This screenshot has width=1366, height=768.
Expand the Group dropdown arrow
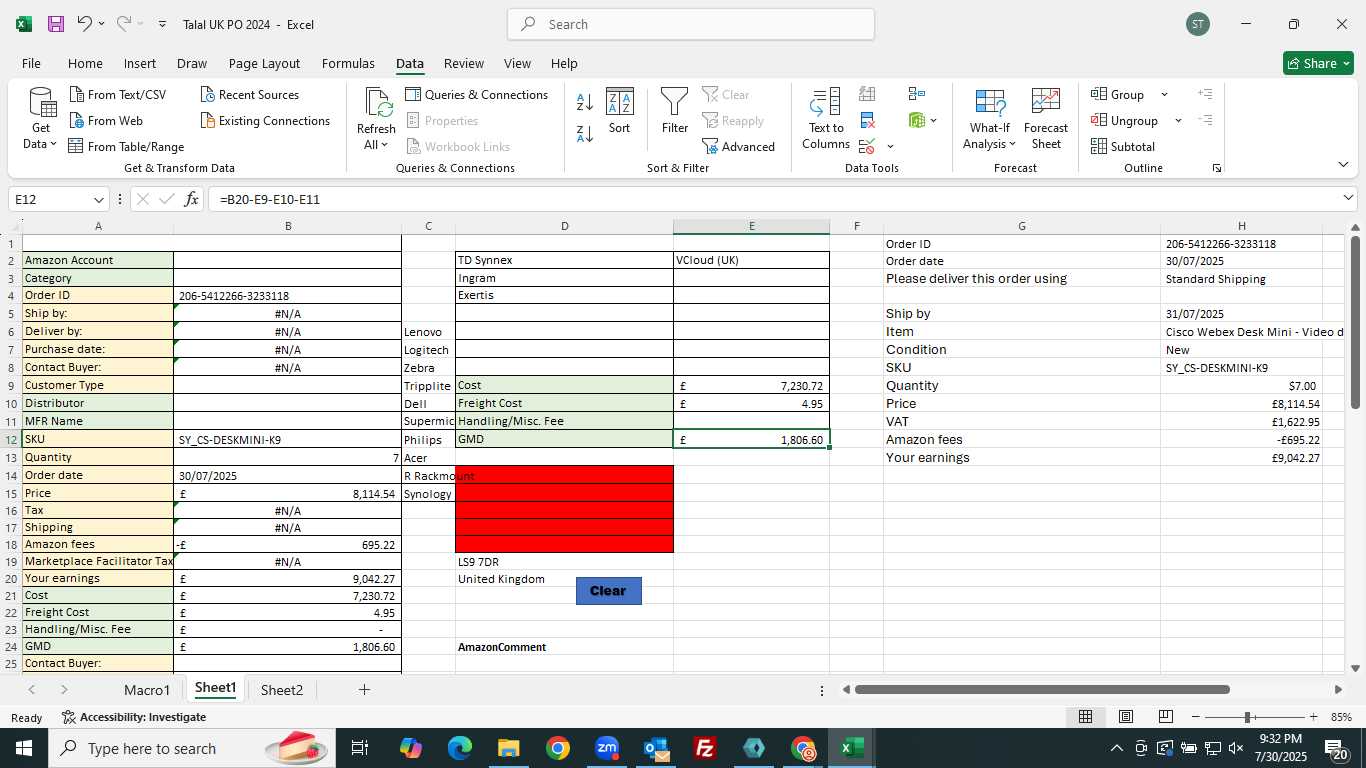tap(1164, 95)
